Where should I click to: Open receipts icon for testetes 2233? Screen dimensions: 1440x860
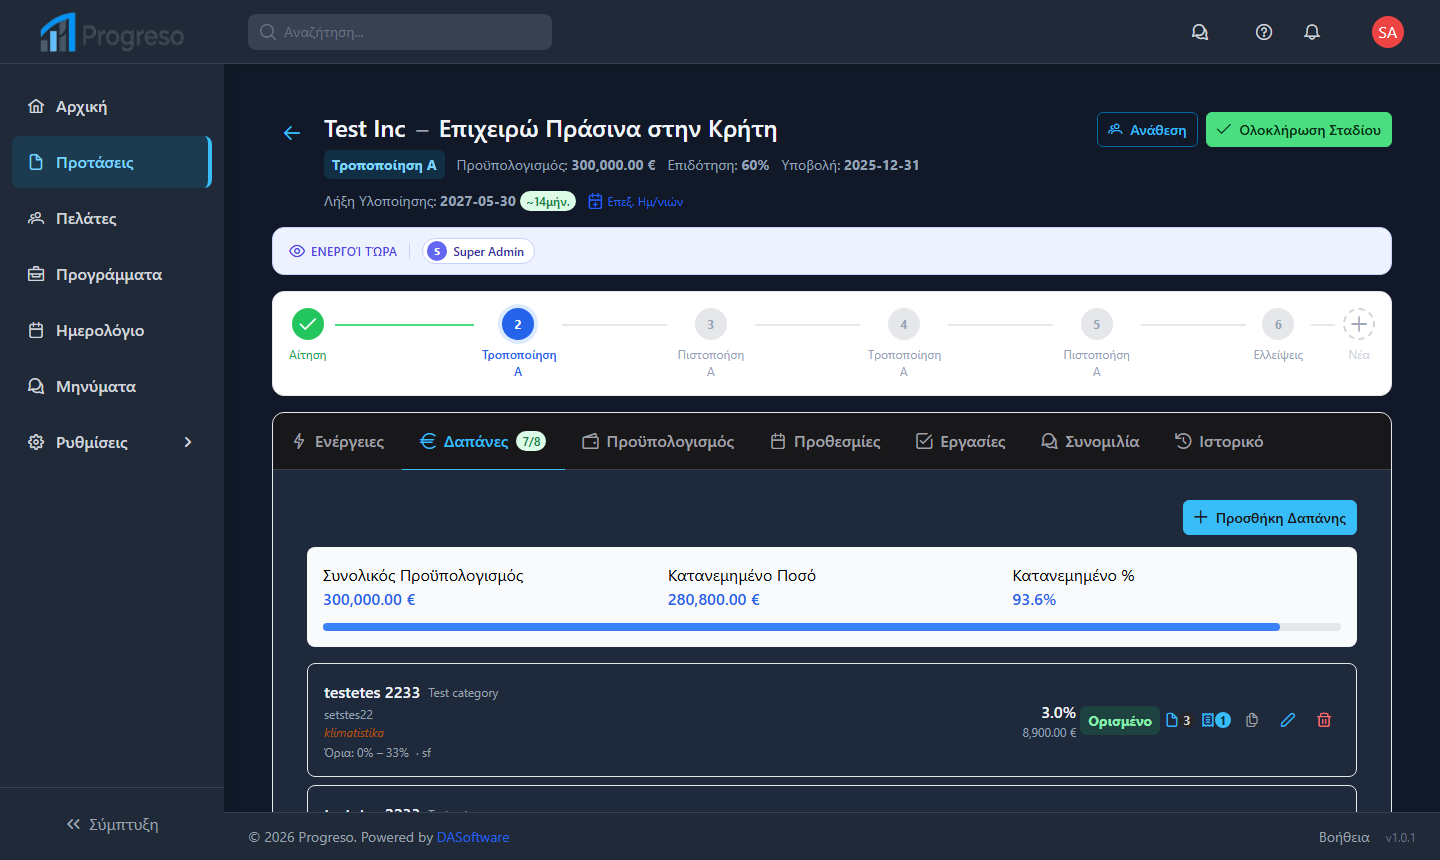pyautogui.click(x=1215, y=720)
